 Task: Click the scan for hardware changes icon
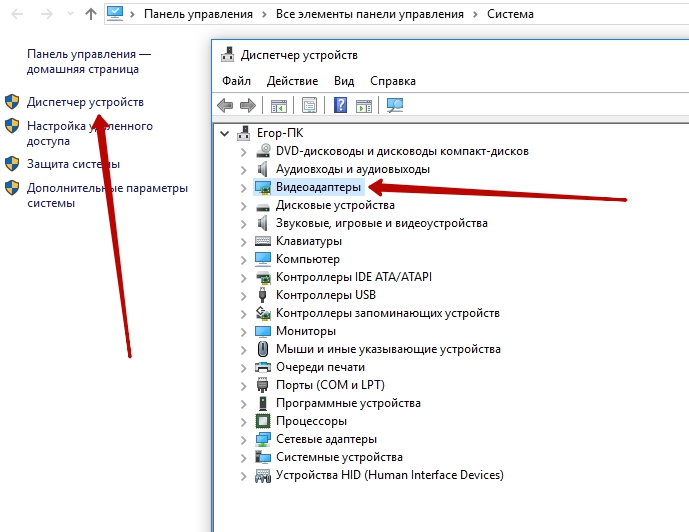(395, 105)
